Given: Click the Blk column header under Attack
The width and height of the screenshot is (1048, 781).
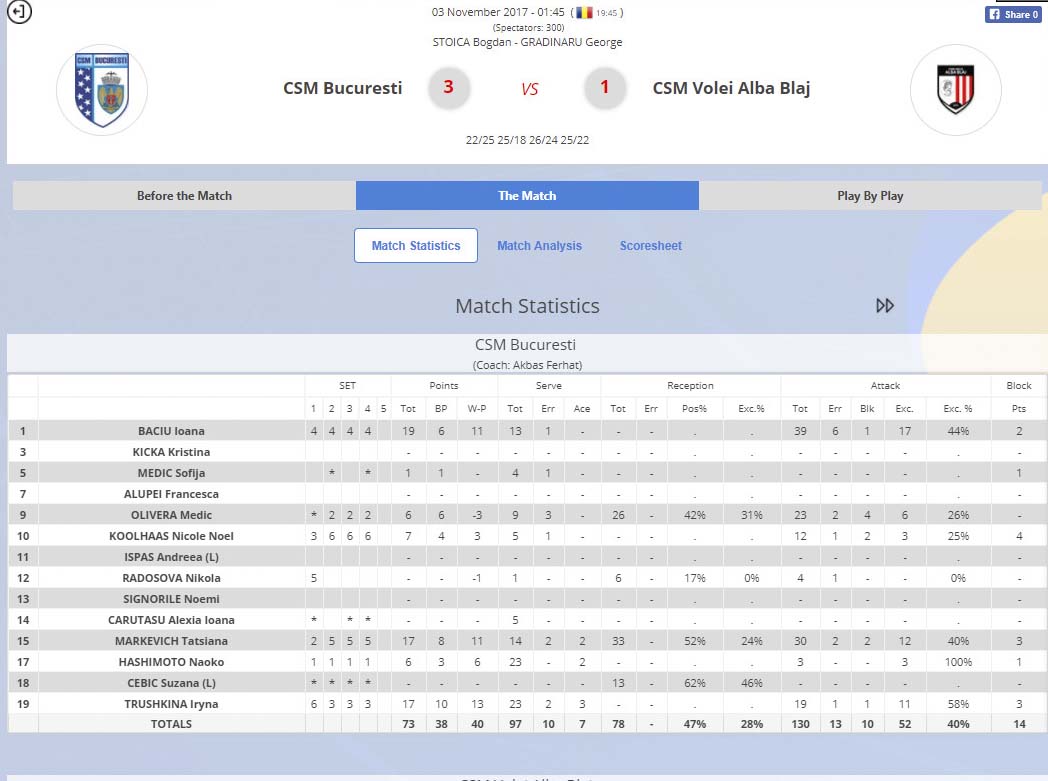Looking at the screenshot, I should (868, 408).
